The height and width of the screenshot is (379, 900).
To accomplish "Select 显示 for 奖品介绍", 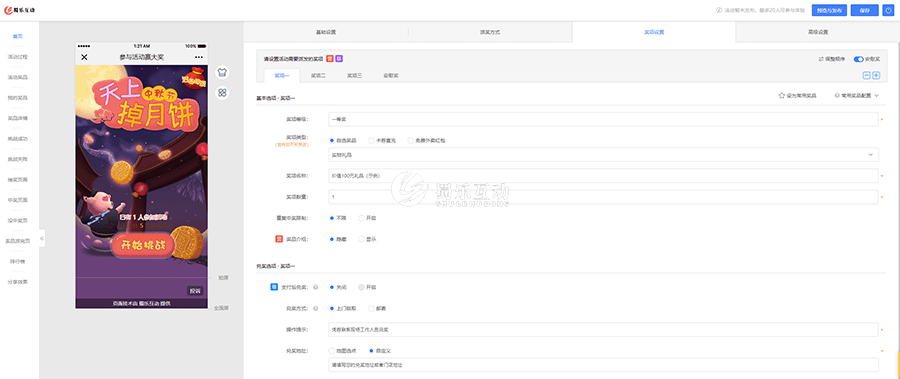I will click(x=361, y=239).
